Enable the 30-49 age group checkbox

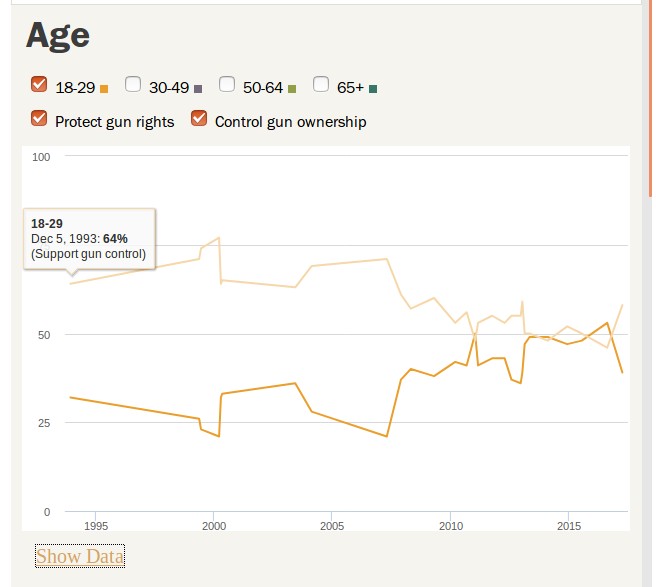[133, 85]
